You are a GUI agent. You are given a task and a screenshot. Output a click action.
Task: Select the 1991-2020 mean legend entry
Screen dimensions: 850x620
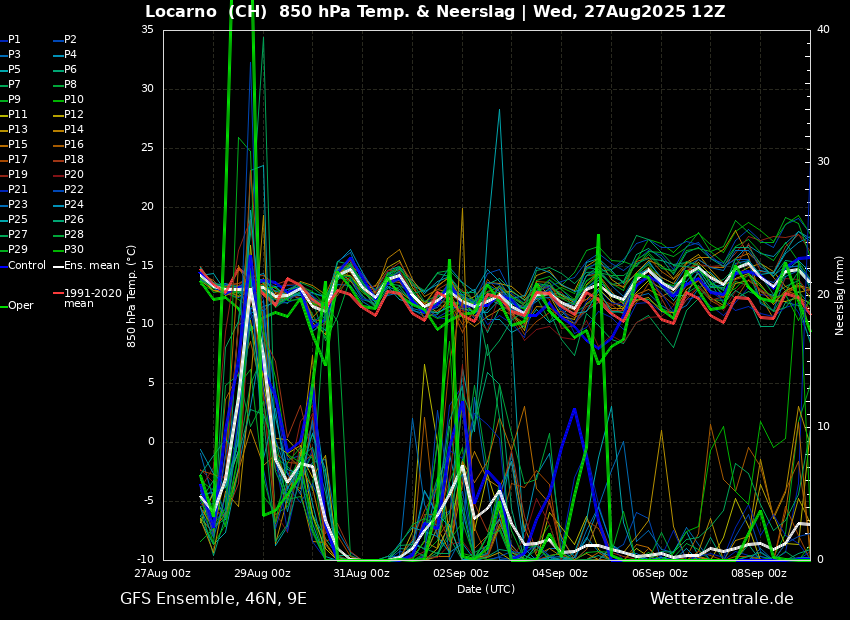(x=92, y=298)
